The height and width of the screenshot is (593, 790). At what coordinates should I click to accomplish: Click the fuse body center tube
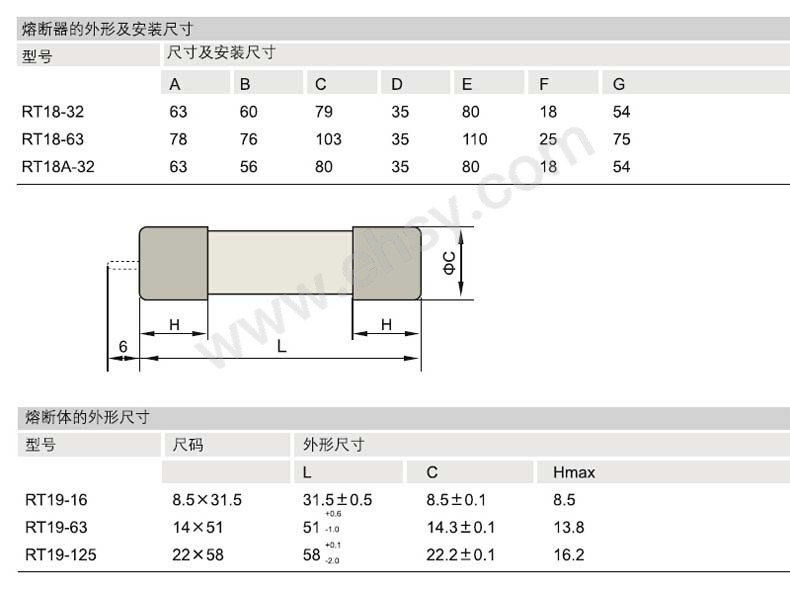pos(280,262)
